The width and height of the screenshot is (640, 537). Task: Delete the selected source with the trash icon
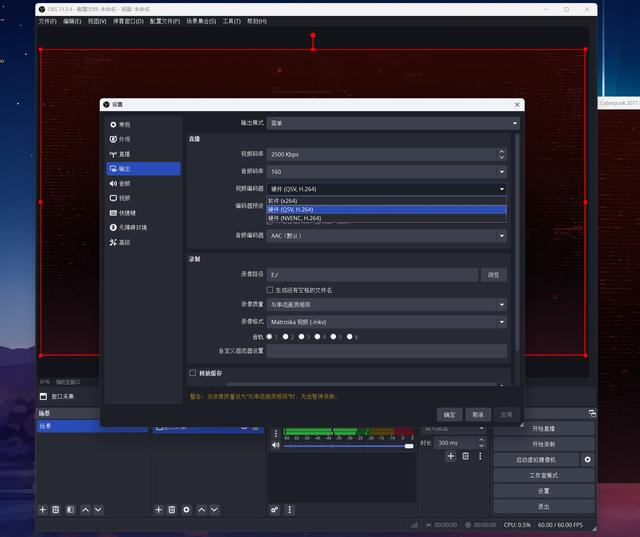pyautogui.click(x=172, y=510)
